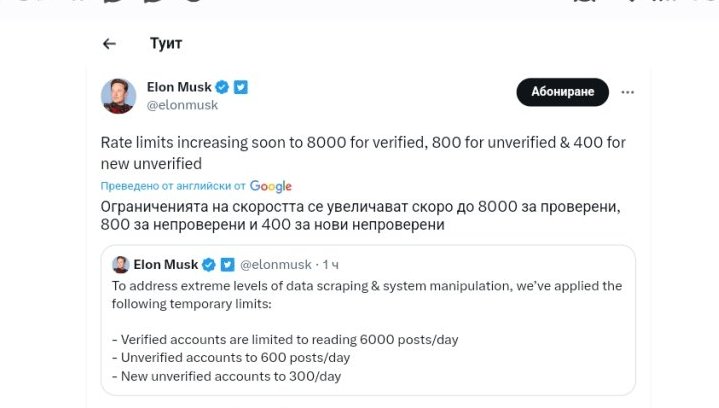Open the Elon Musk name in the quoted tweet
719x408 pixels.
pyautogui.click(x=166, y=264)
